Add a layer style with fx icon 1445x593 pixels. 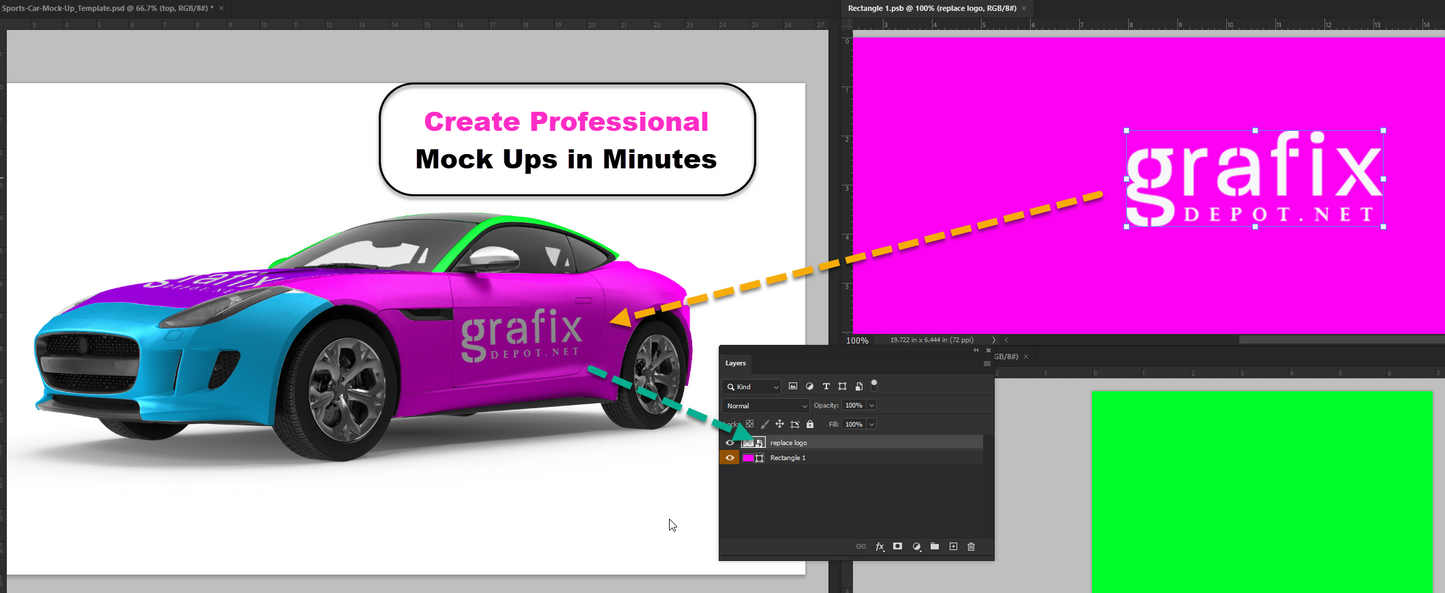click(x=880, y=547)
